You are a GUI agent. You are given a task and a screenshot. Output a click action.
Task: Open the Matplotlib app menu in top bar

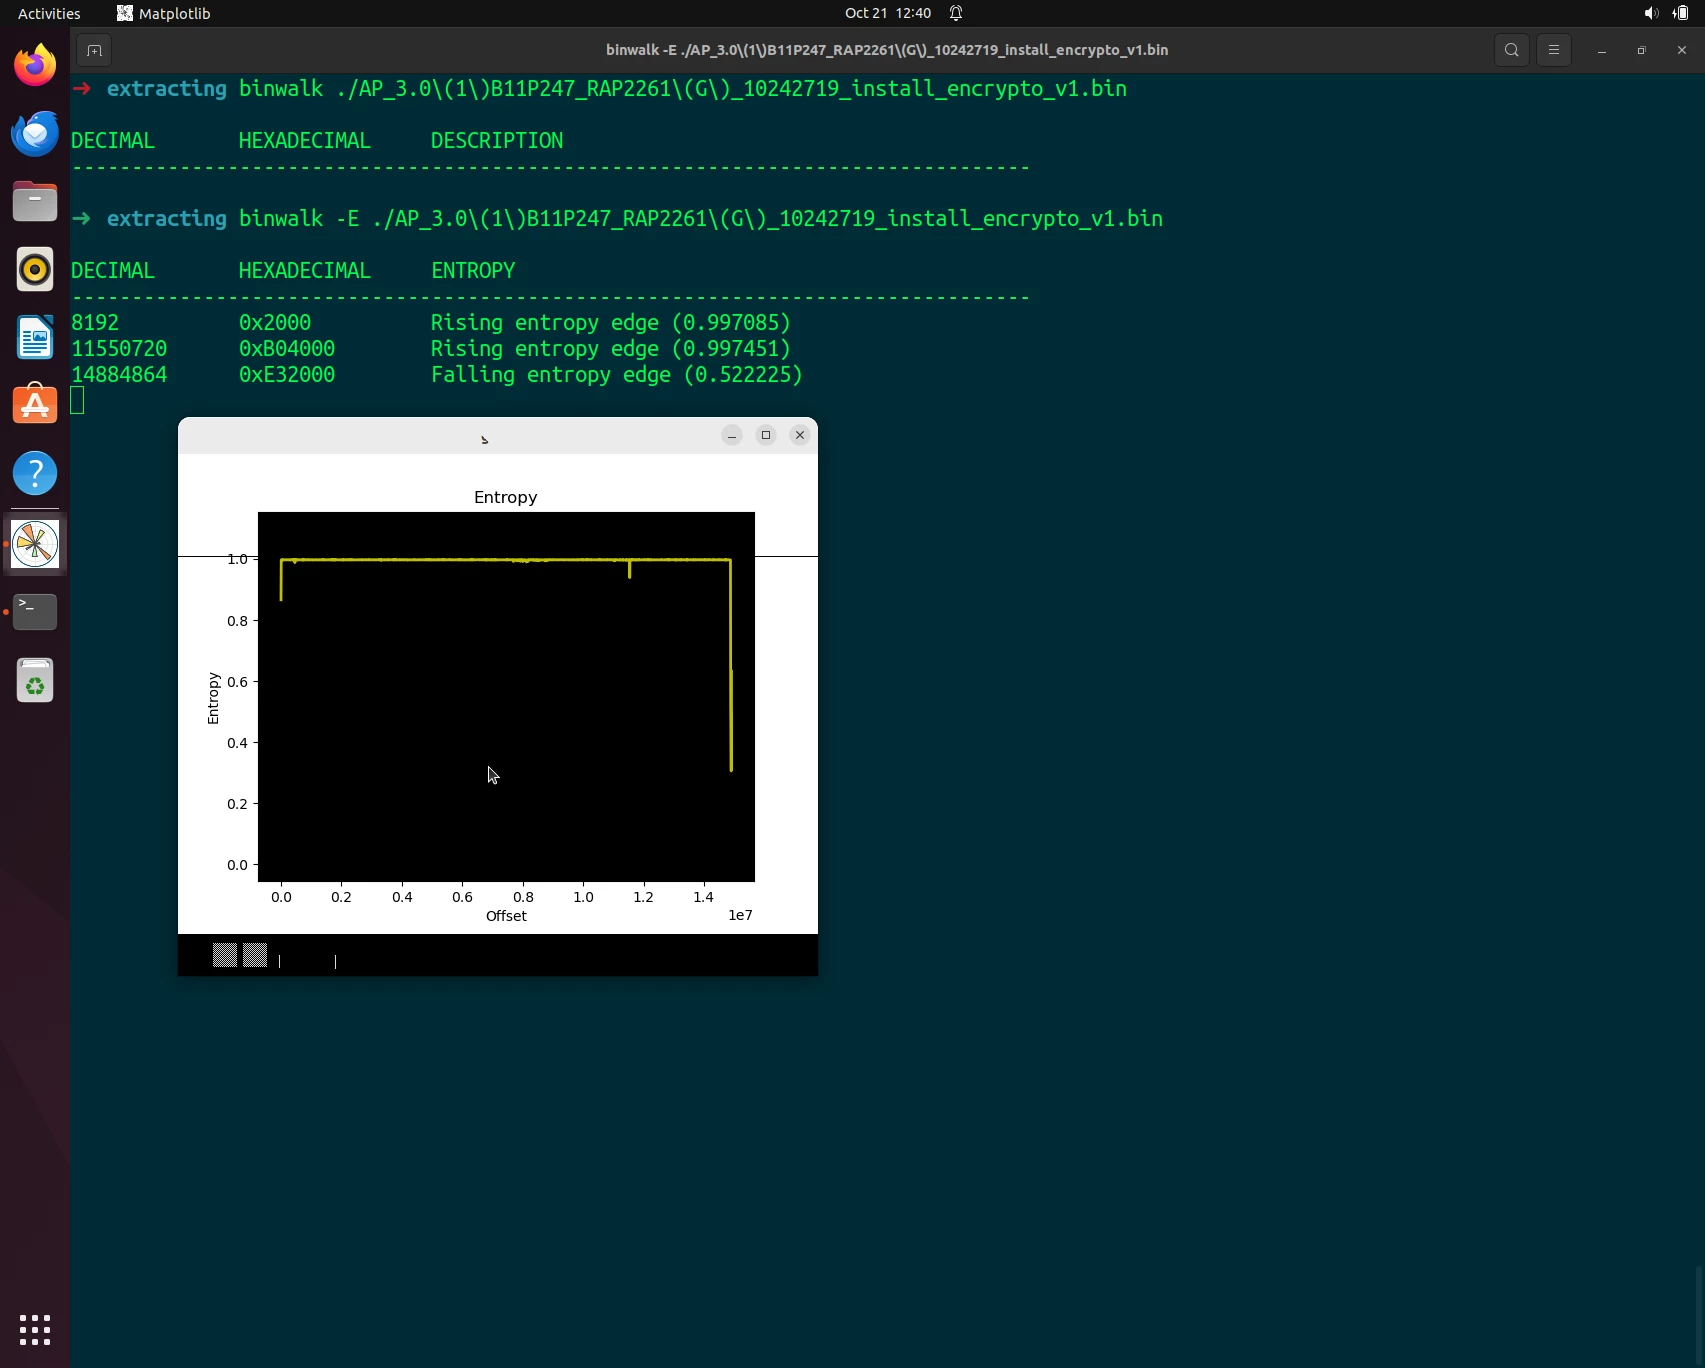164,13
